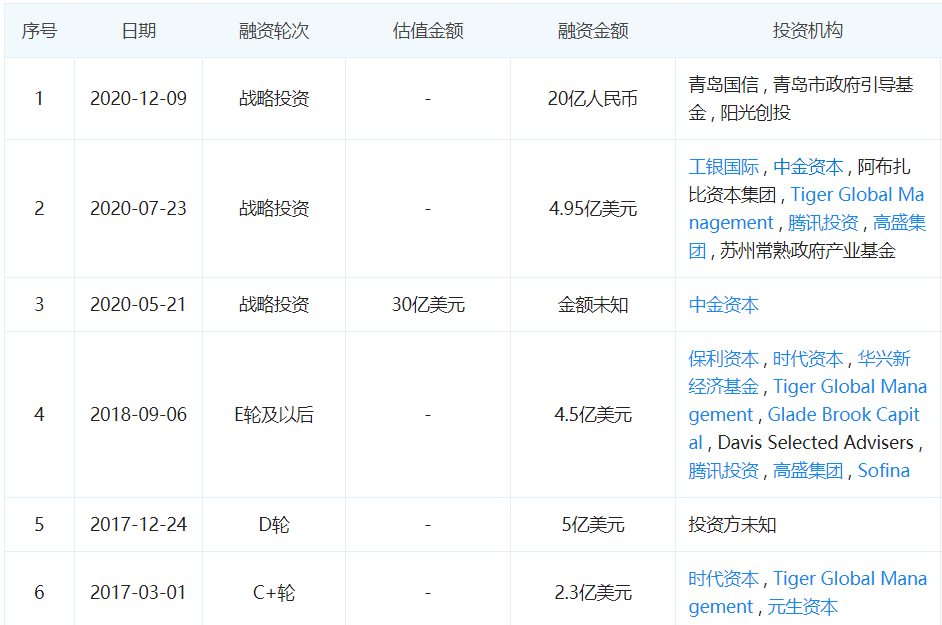Select the 30亿美元 valuation cell

(428, 305)
